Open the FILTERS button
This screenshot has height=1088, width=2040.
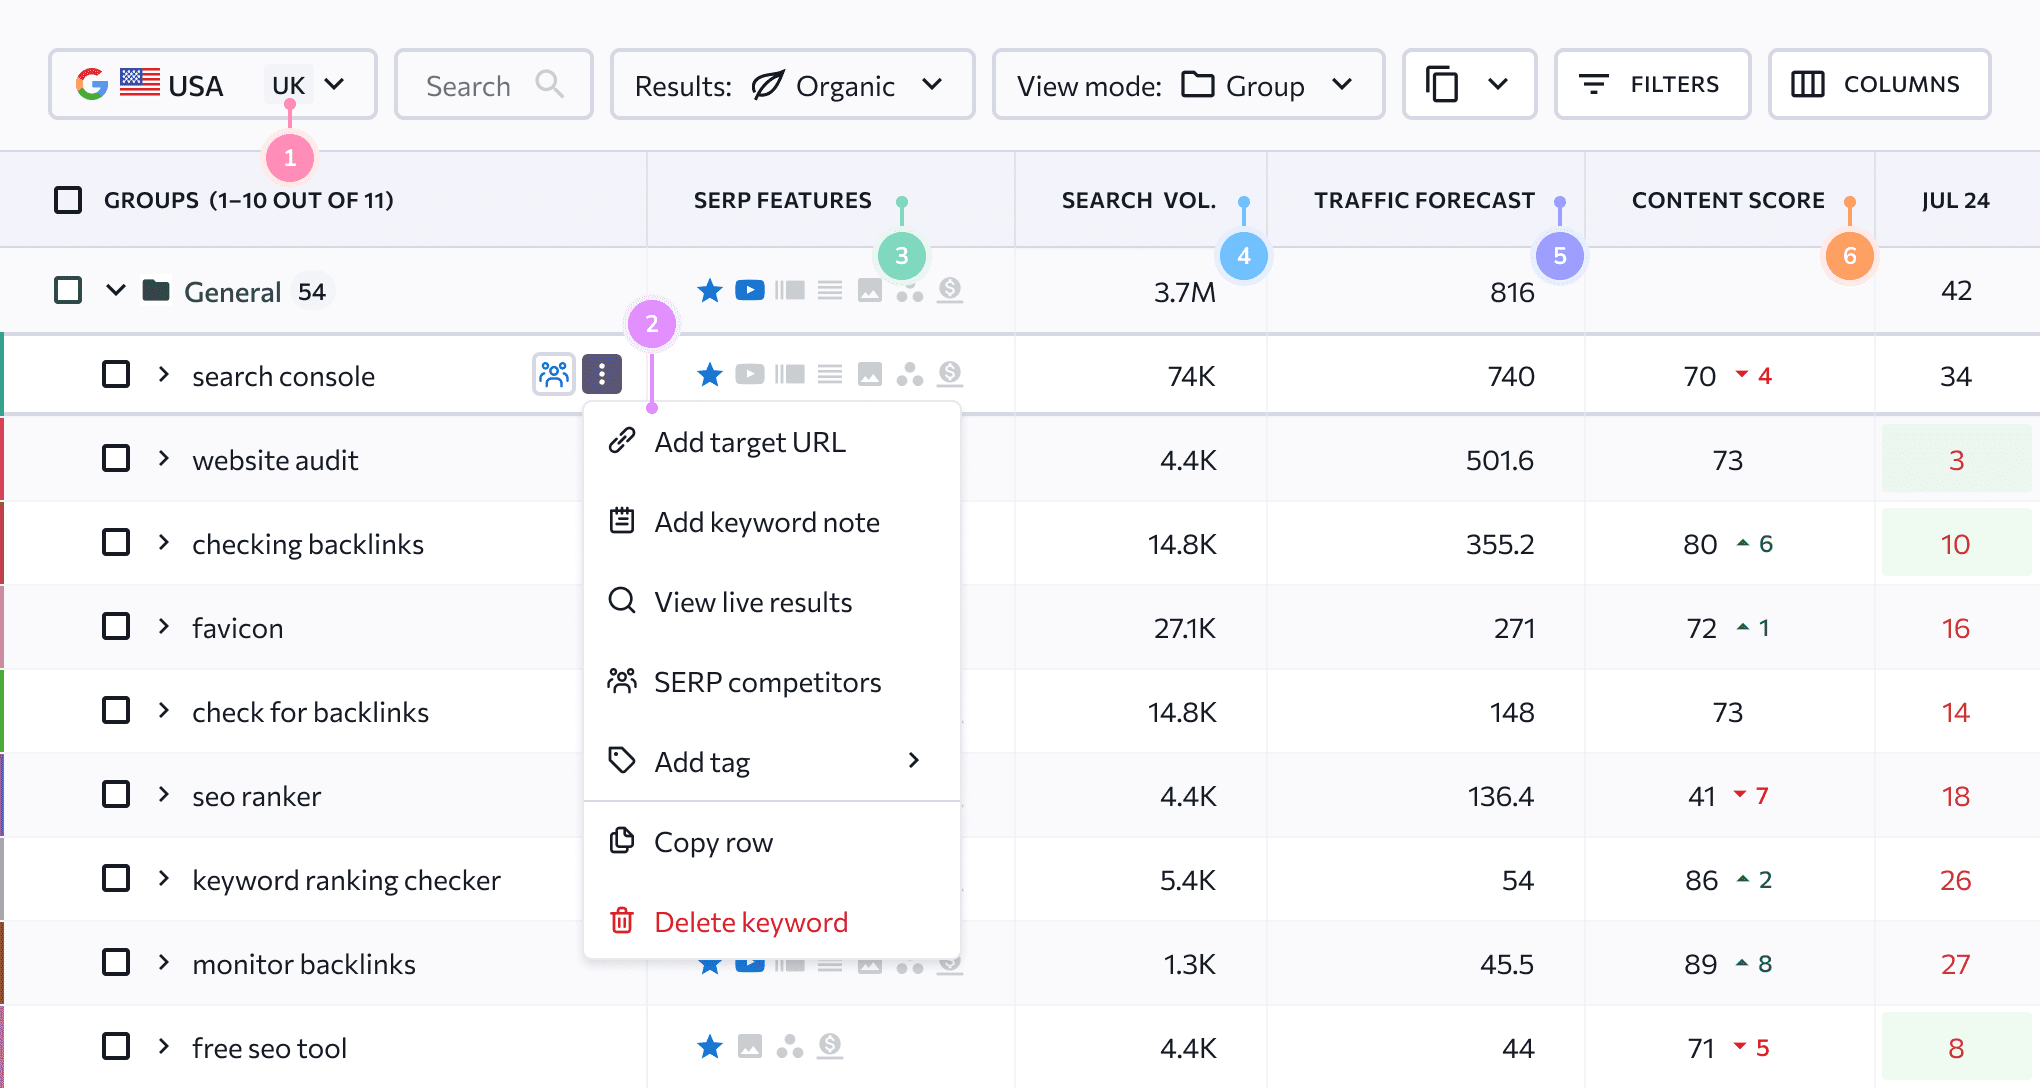(x=1652, y=85)
